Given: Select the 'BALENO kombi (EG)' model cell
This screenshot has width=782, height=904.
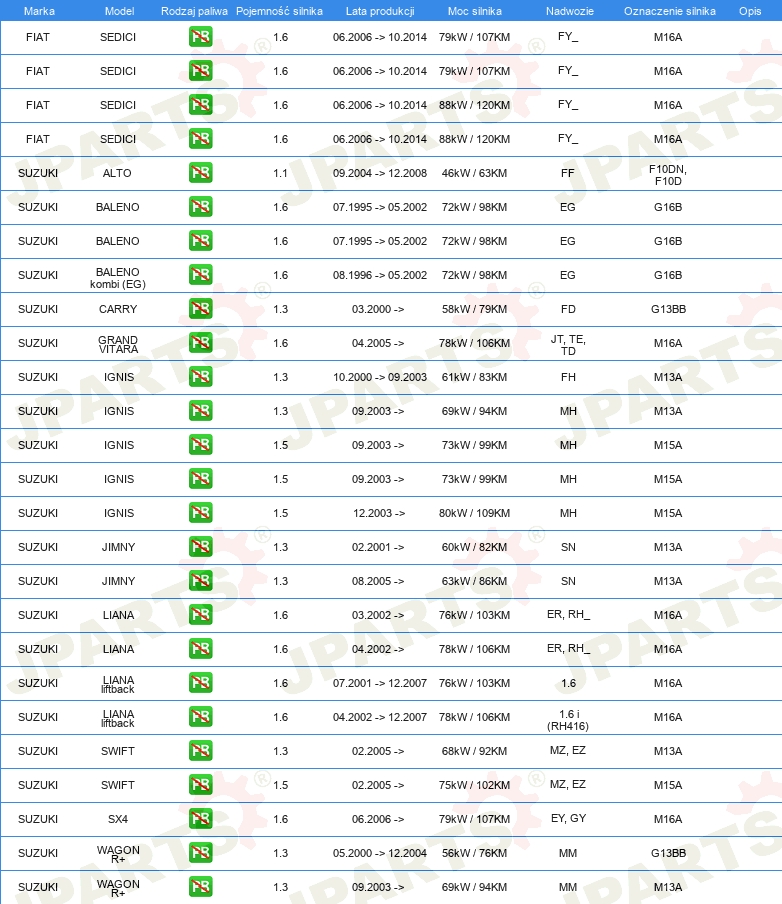Looking at the screenshot, I should point(118,278).
